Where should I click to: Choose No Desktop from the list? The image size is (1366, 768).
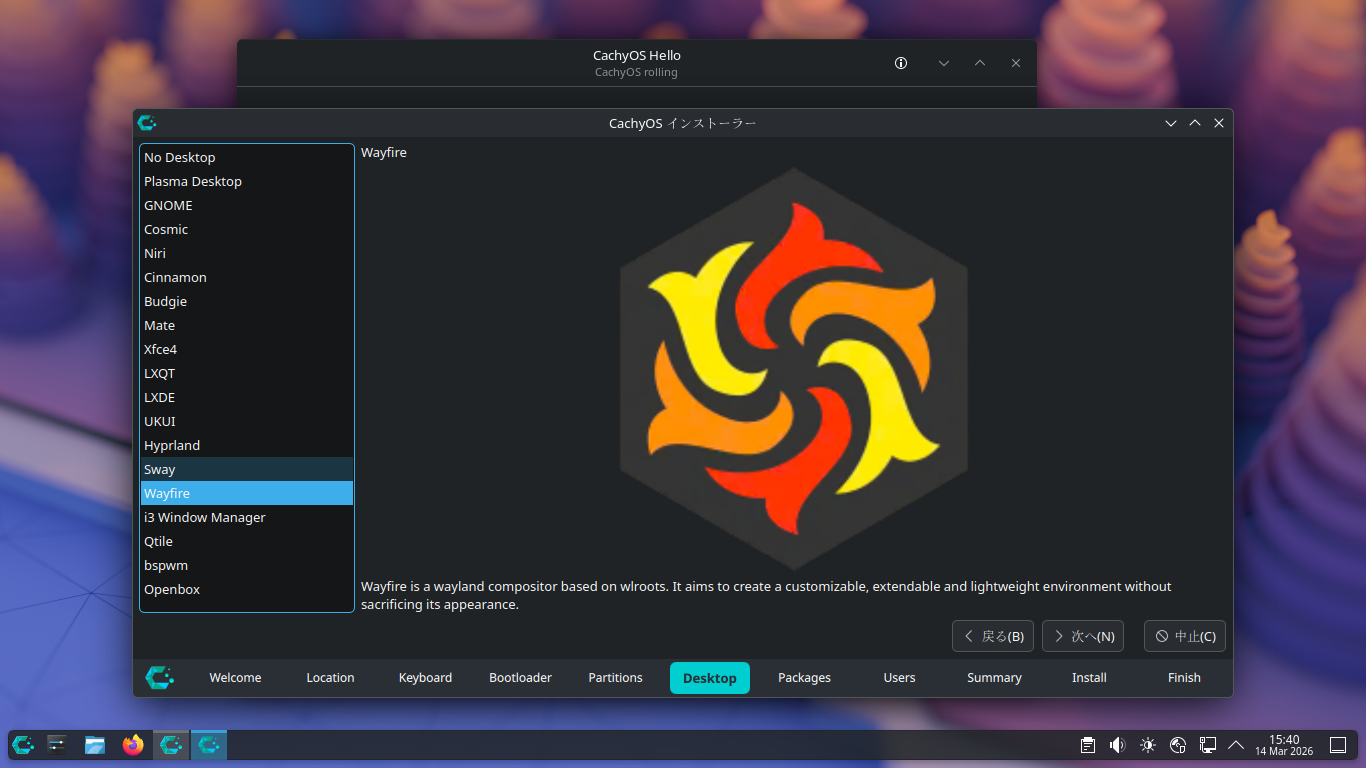click(247, 157)
